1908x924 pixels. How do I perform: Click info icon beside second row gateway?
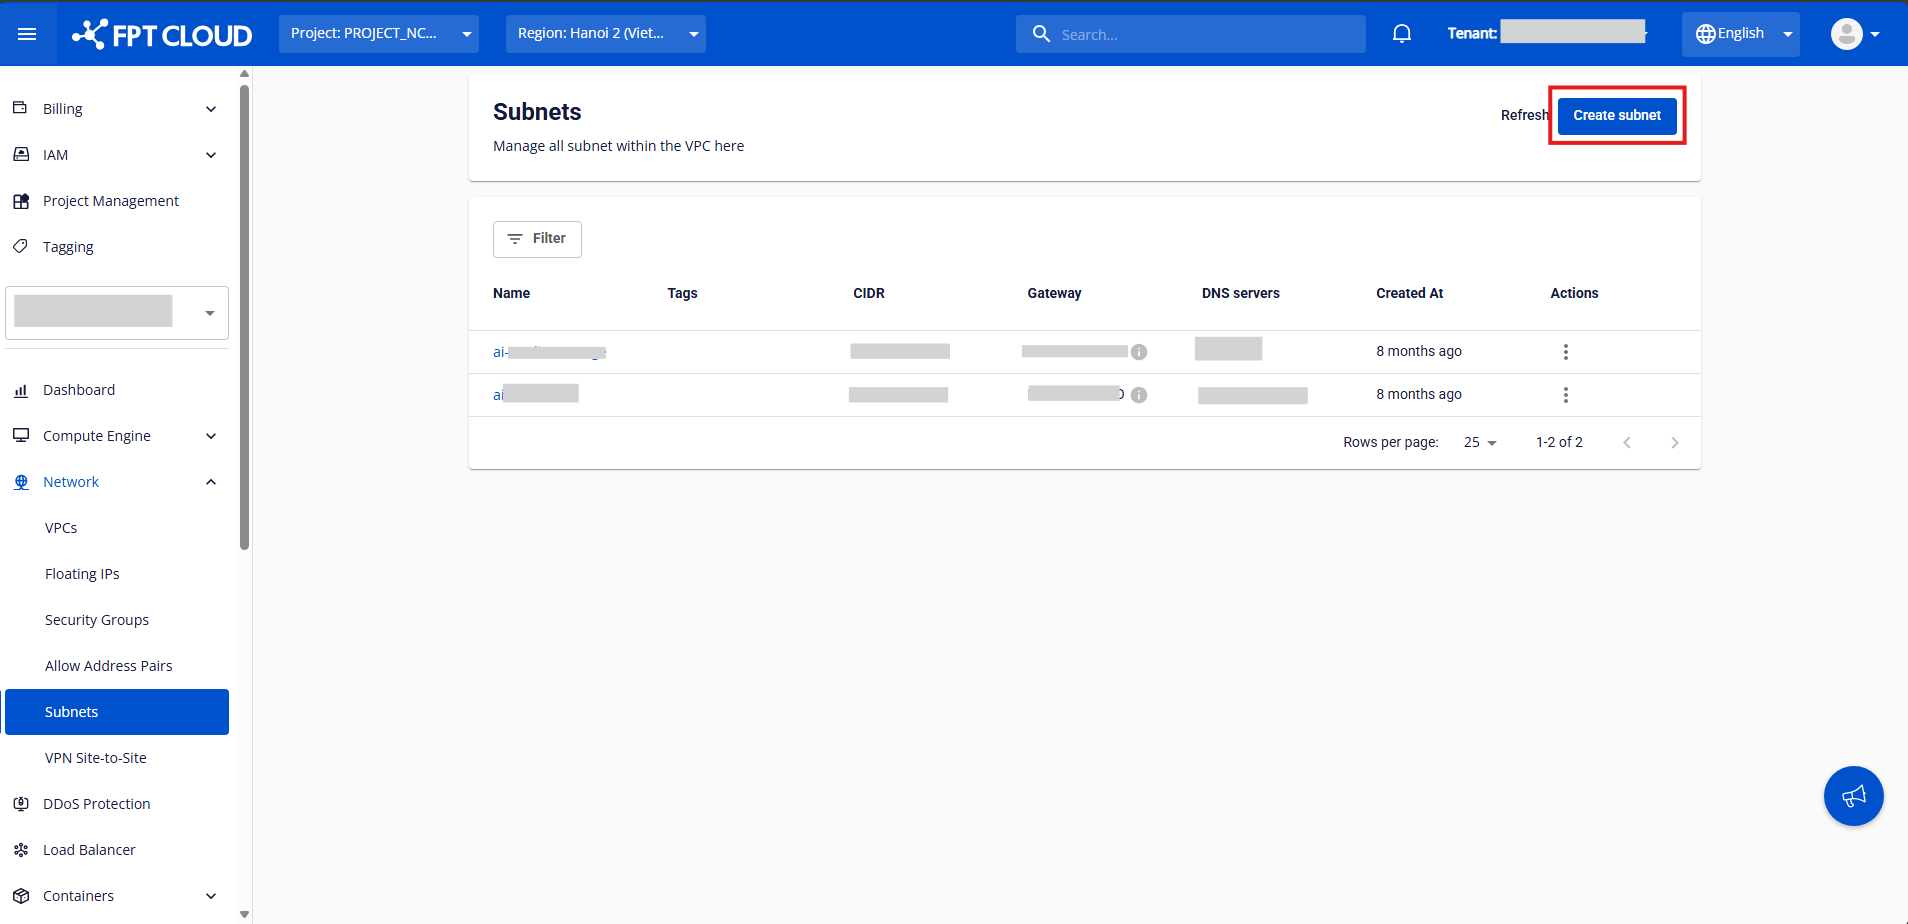click(x=1139, y=395)
